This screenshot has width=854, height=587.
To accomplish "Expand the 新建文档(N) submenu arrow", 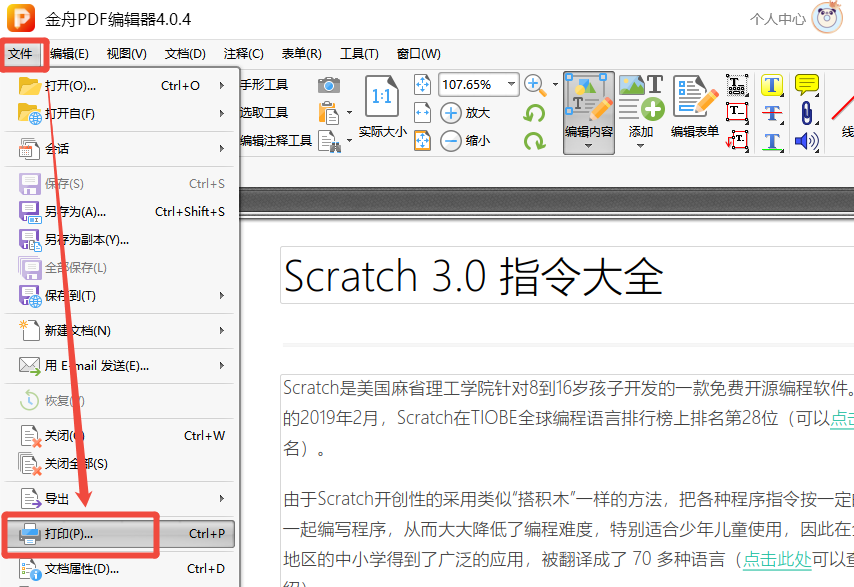I will [222, 331].
